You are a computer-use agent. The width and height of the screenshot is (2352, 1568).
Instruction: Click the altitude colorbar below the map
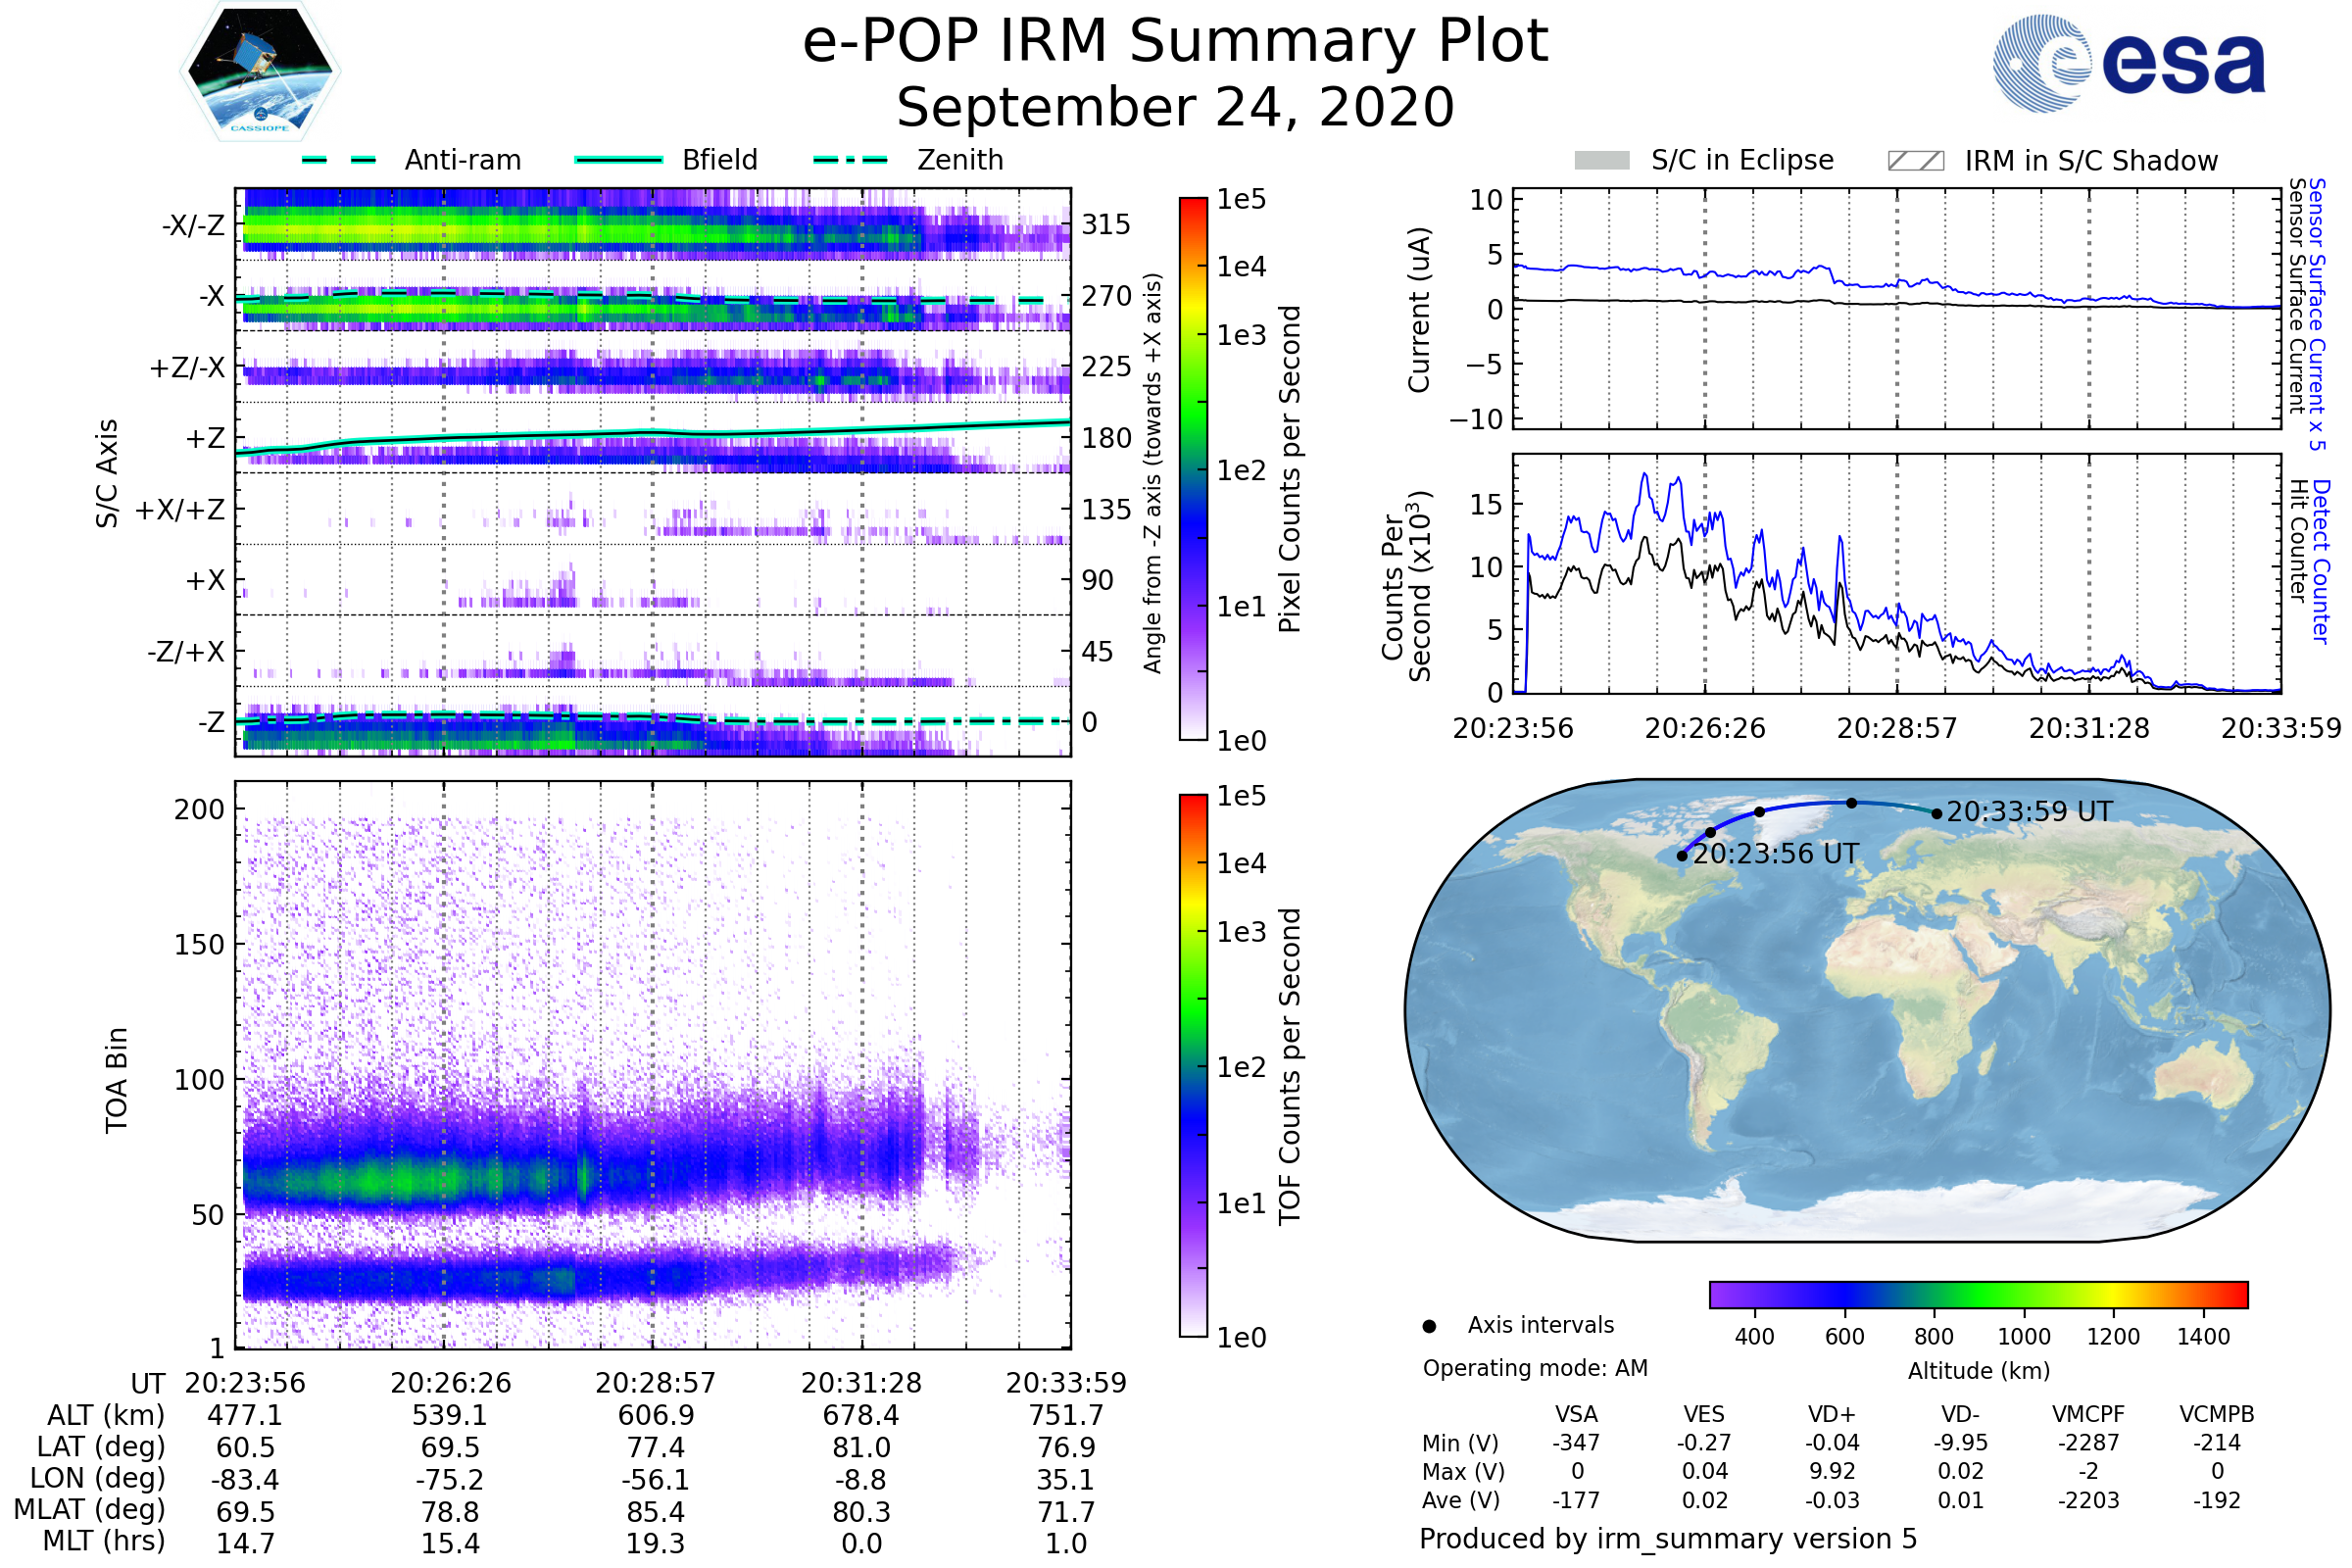[x=1978, y=1294]
